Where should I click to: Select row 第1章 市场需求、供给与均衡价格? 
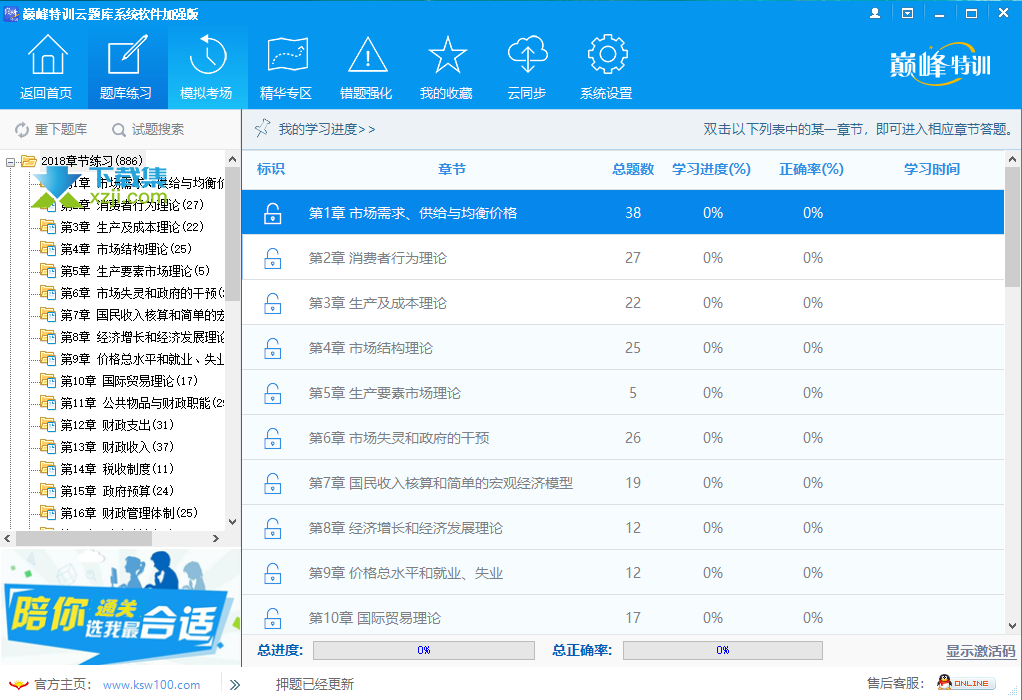point(622,212)
